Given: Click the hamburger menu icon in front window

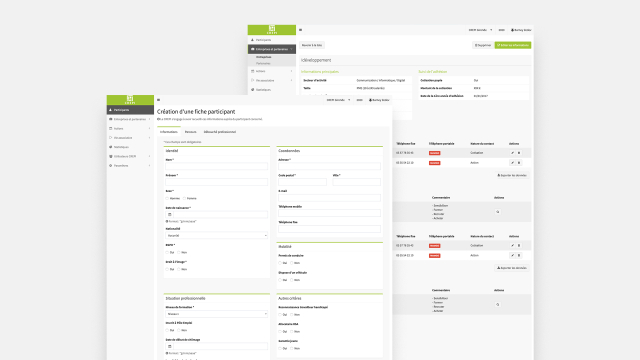Looking at the screenshot, I should coord(158,100).
